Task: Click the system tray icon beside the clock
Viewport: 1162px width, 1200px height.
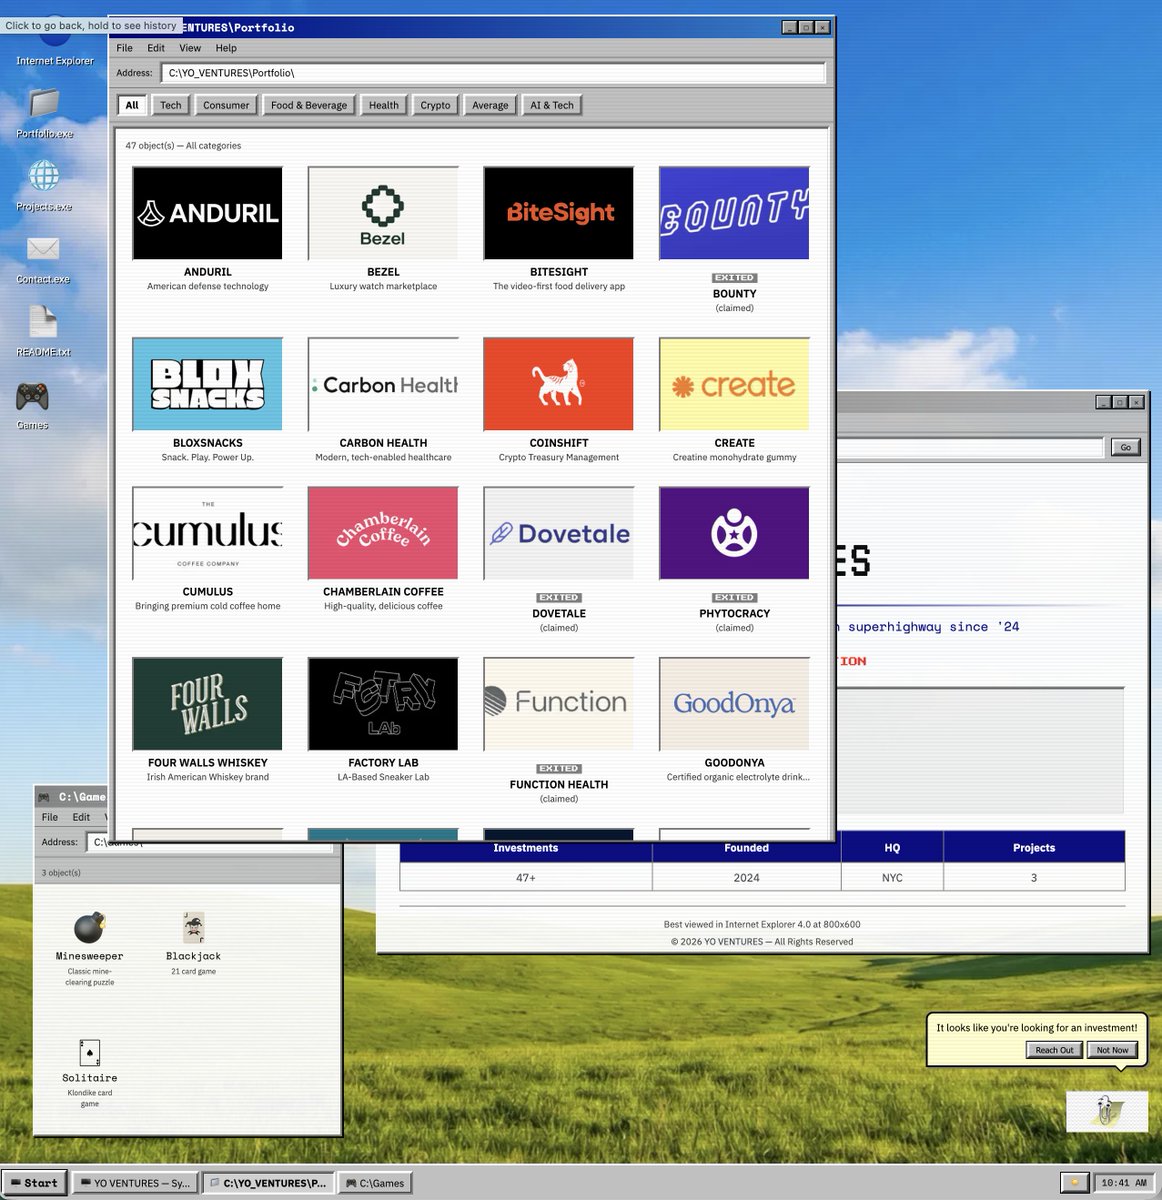Action: pyautogui.click(x=1075, y=1183)
